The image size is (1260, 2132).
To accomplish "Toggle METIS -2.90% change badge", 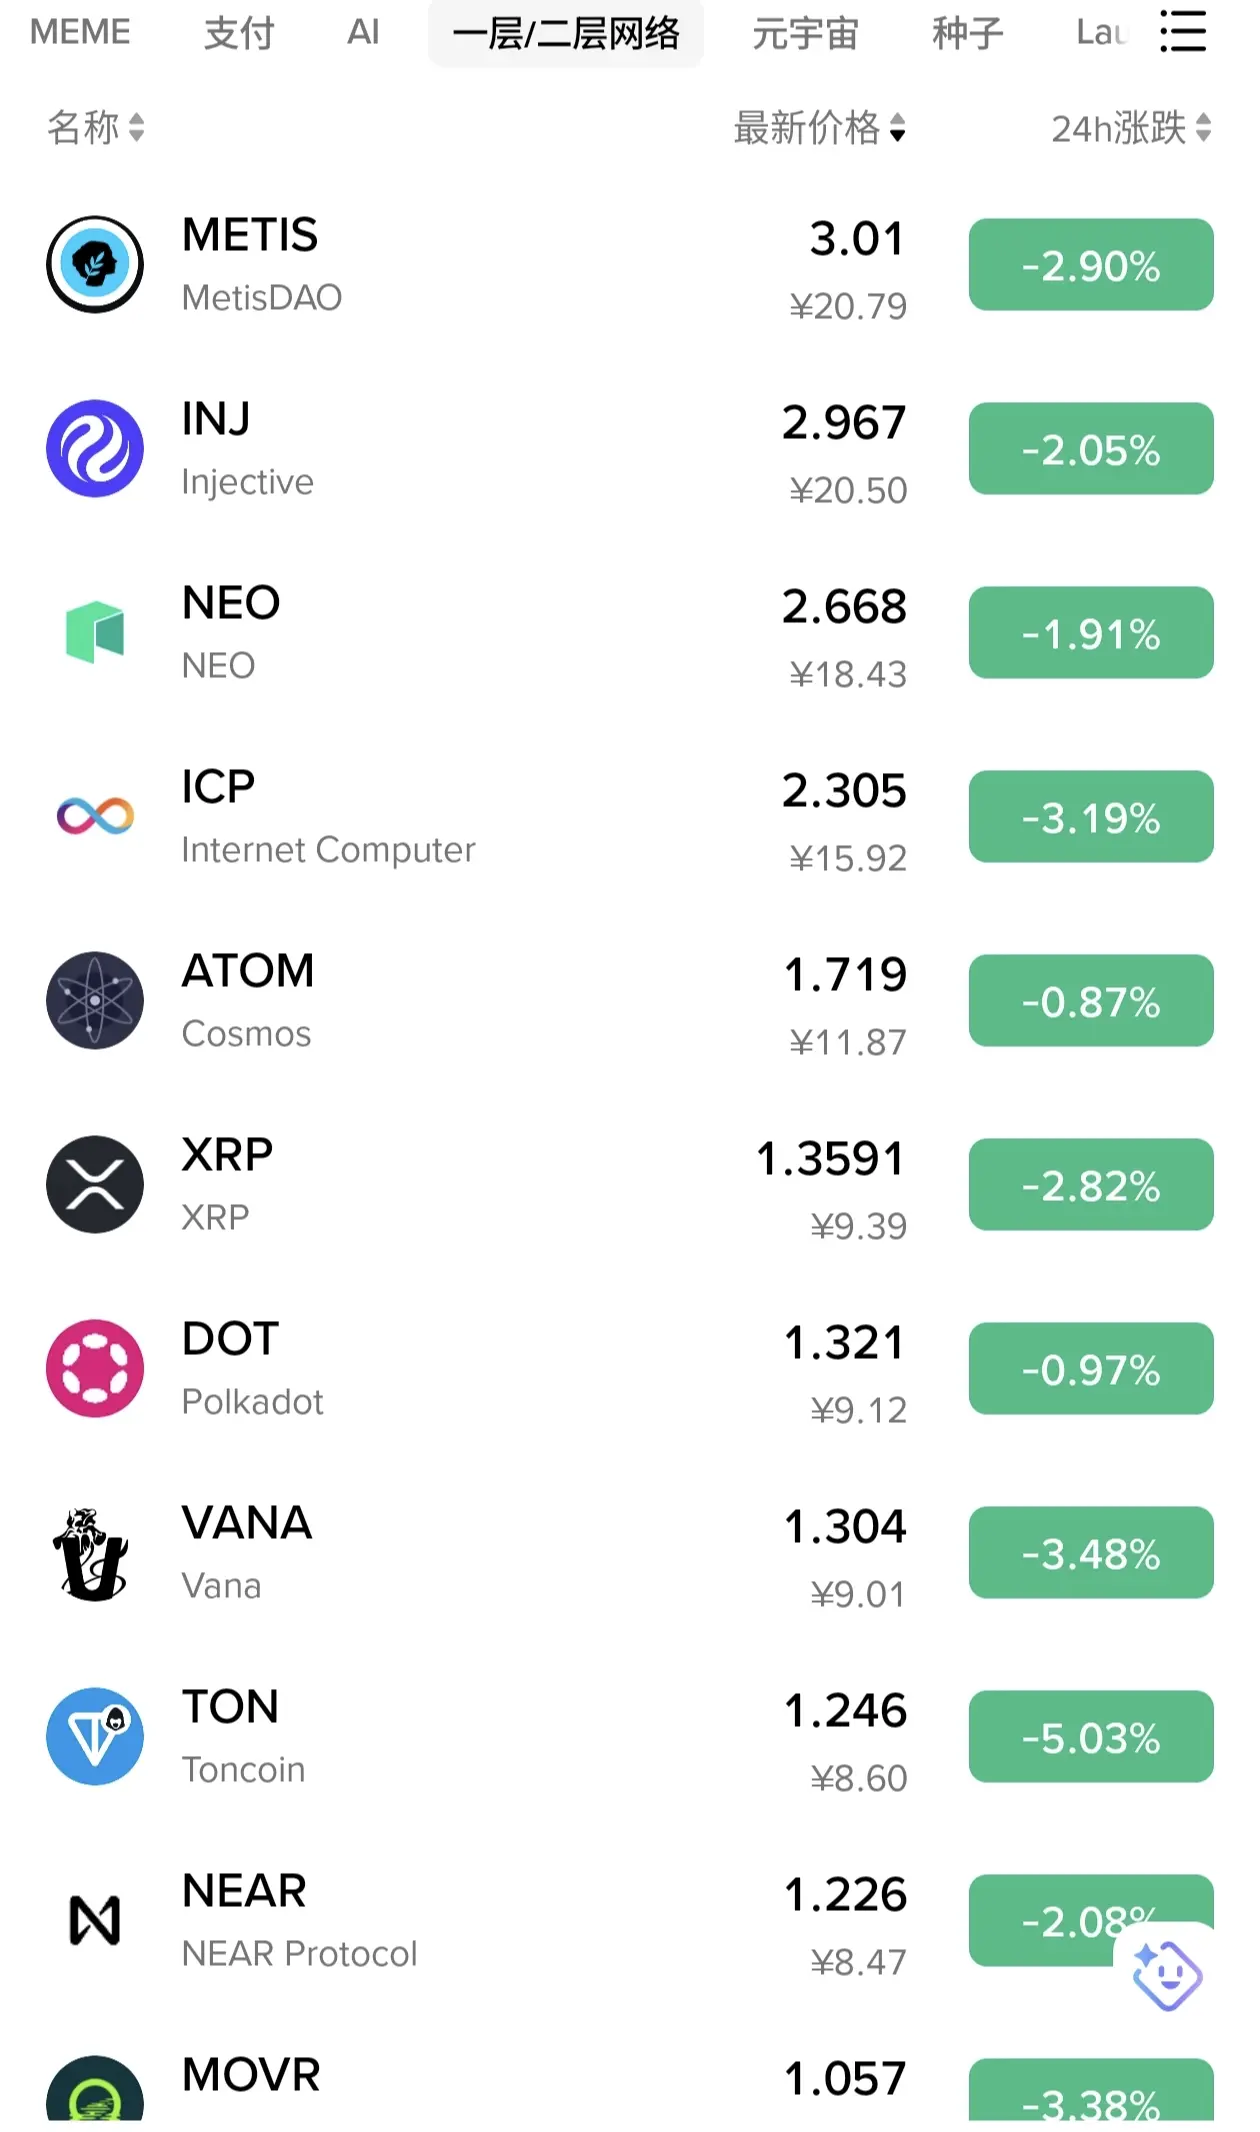I will point(1091,264).
